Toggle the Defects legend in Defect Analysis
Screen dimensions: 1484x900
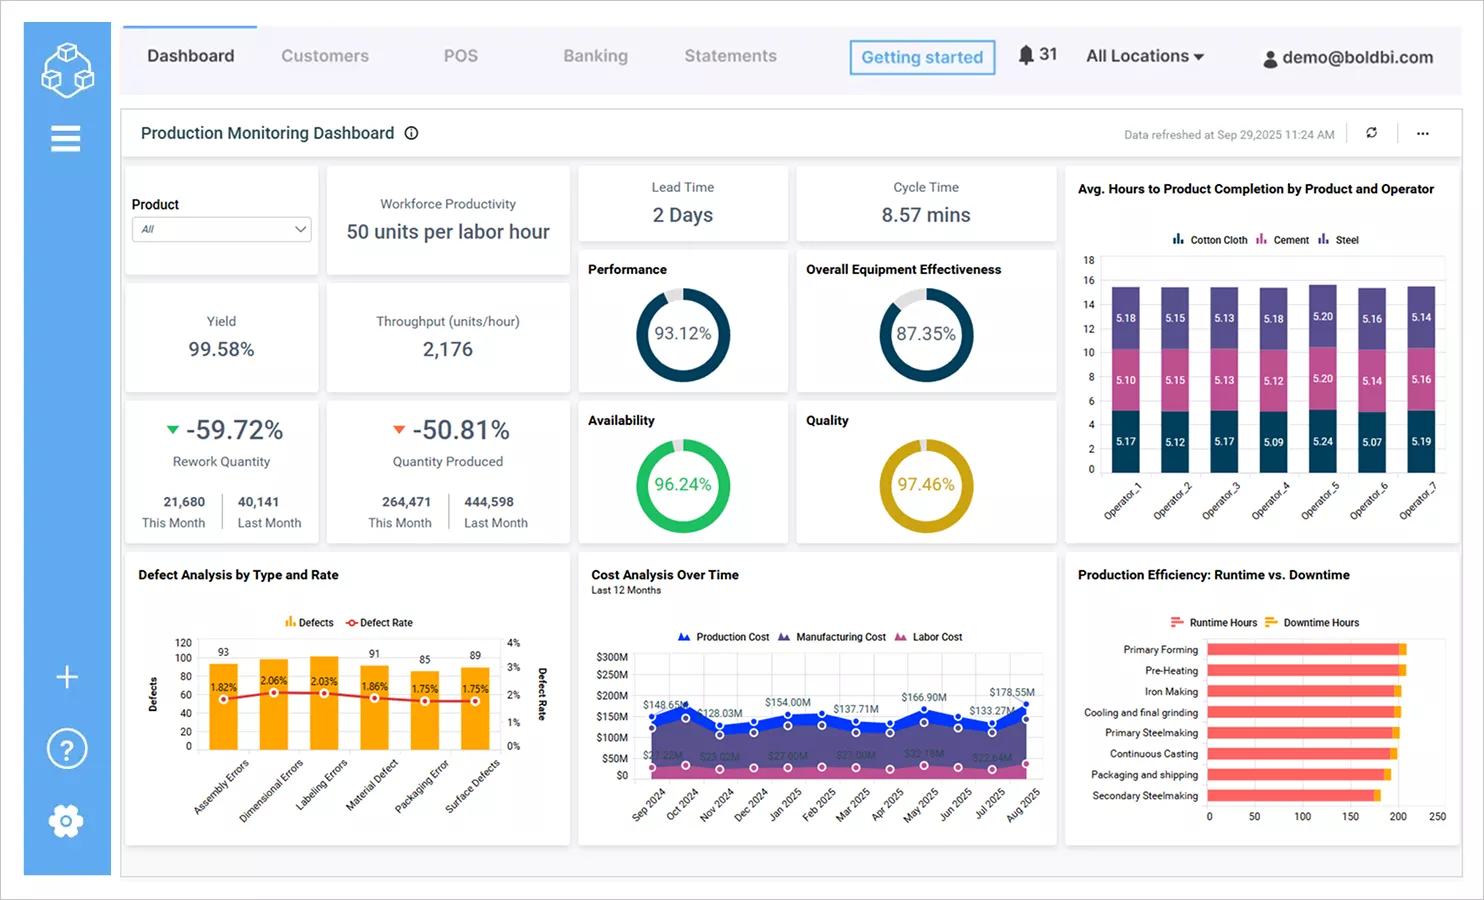click(309, 622)
